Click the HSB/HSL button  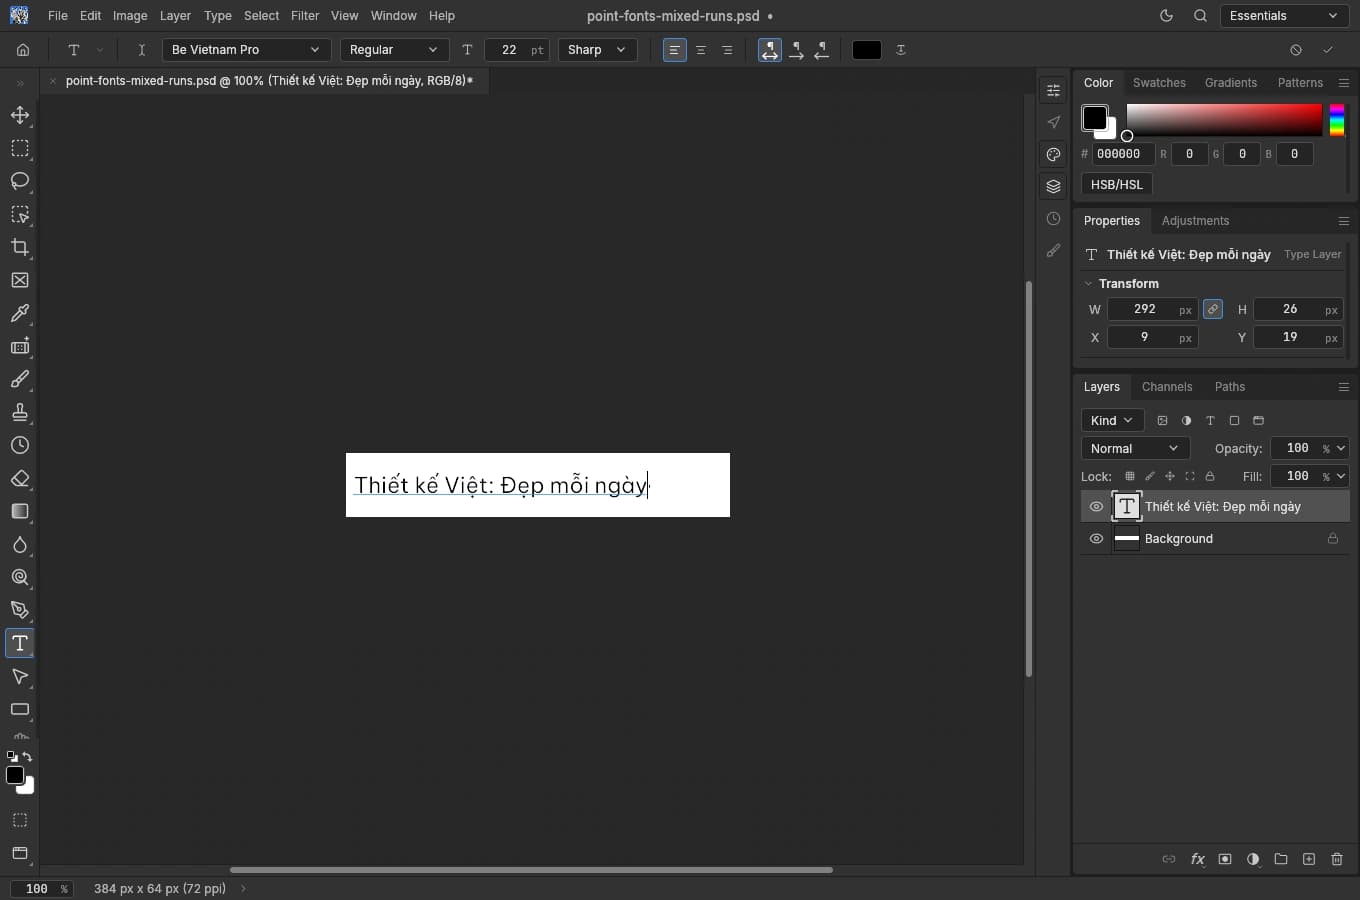[1117, 185]
